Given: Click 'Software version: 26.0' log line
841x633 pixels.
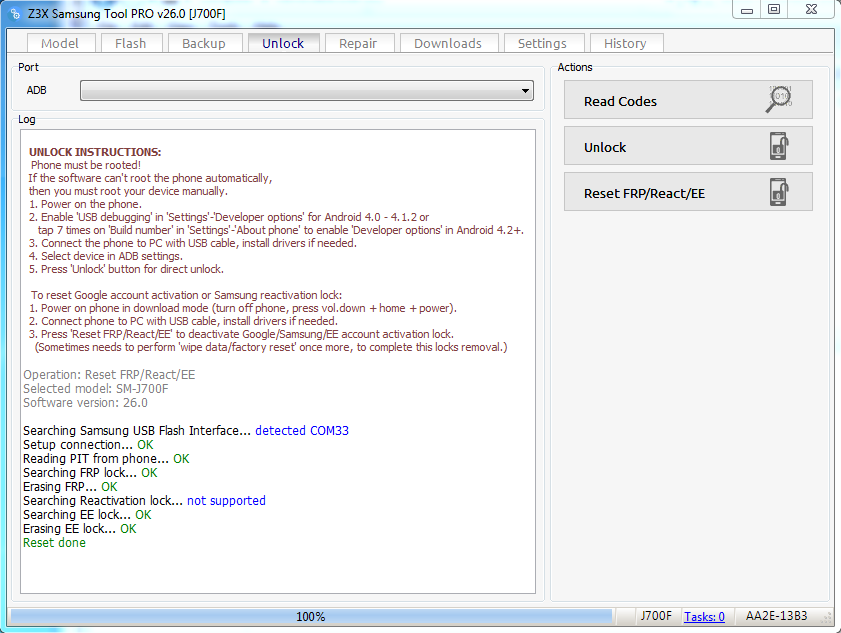Looking at the screenshot, I should click(x=85, y=403).
